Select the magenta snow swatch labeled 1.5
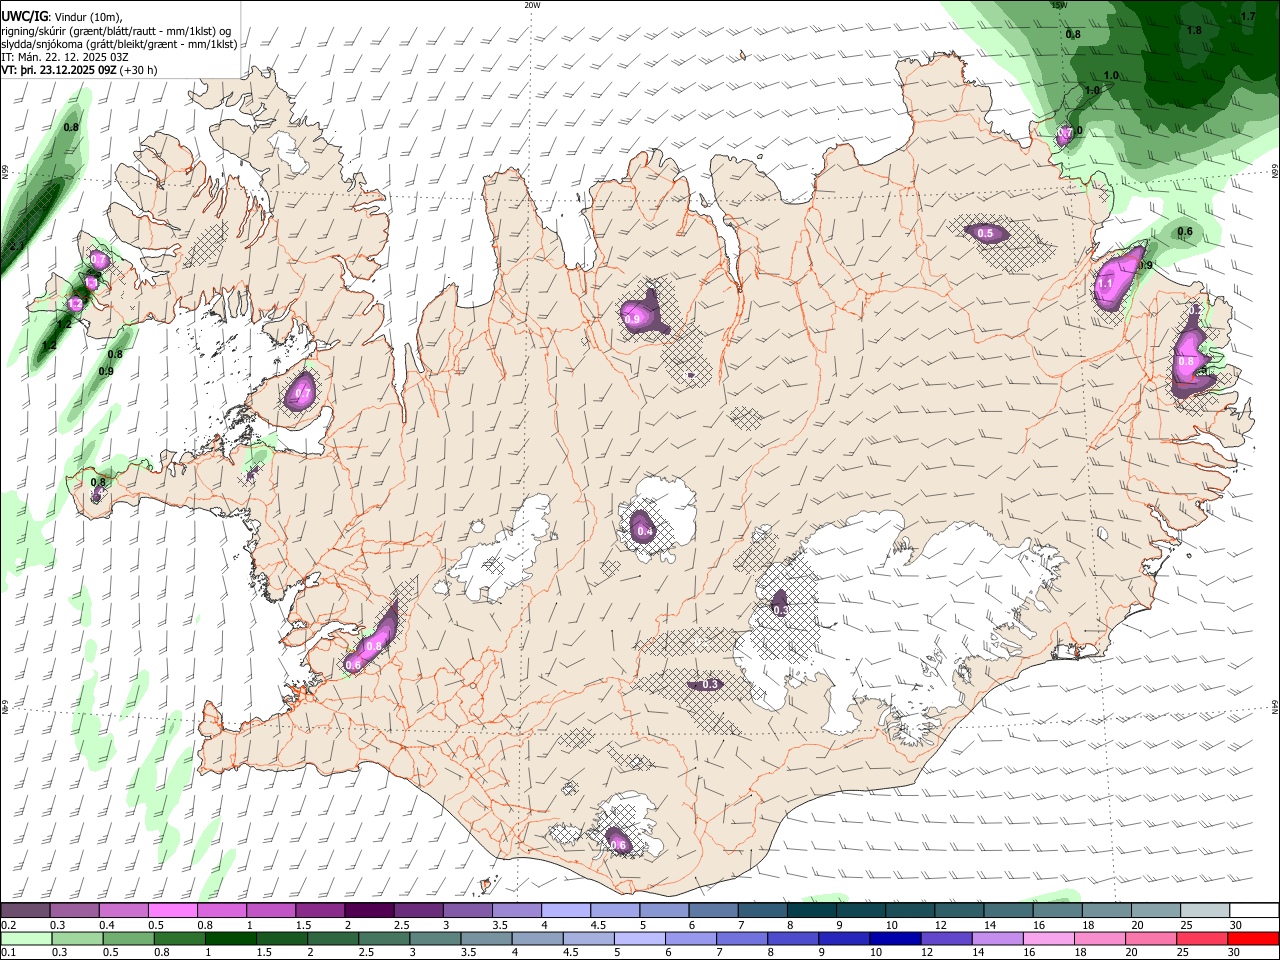 tap(320, 911)
